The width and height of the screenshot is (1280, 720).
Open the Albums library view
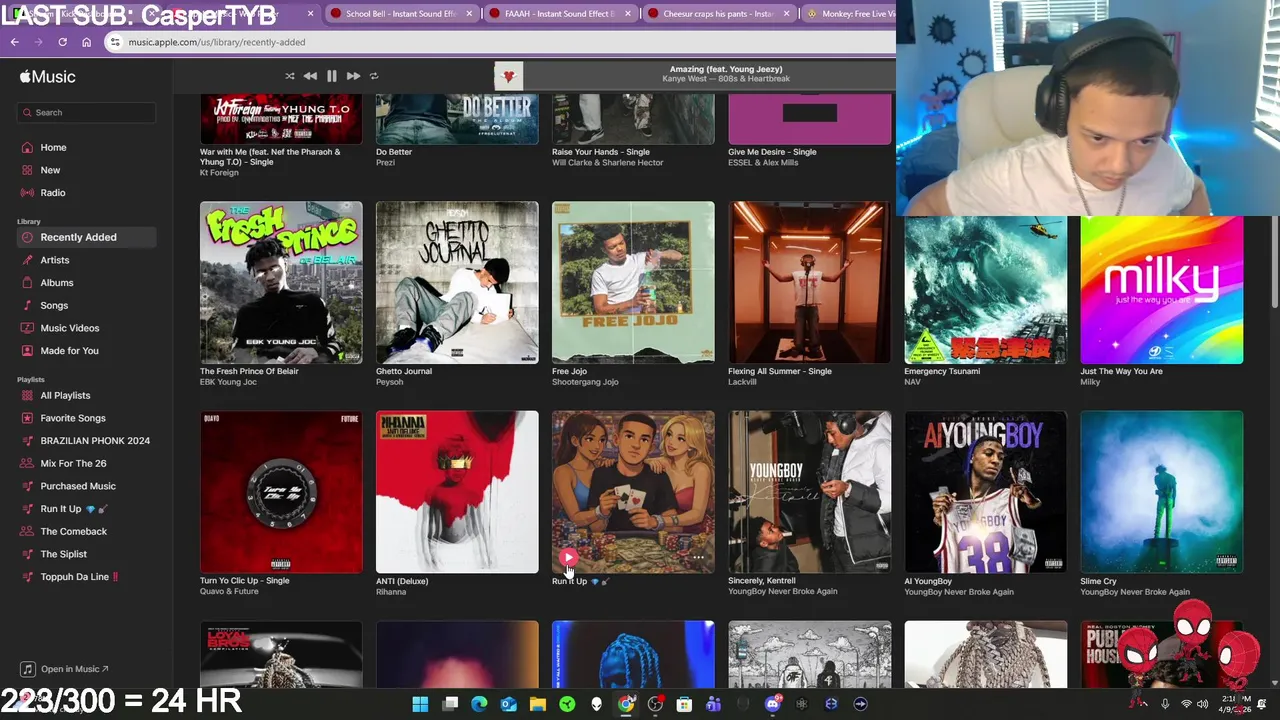coord(57,282)
